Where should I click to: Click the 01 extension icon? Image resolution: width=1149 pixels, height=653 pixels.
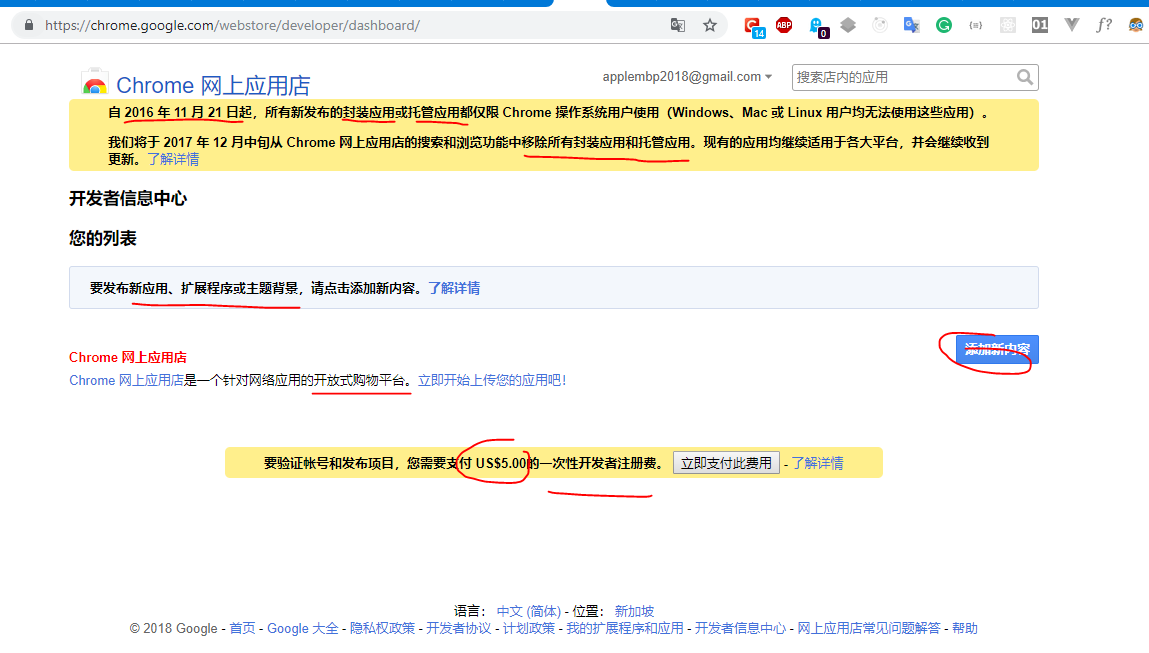click(1040, 25)
